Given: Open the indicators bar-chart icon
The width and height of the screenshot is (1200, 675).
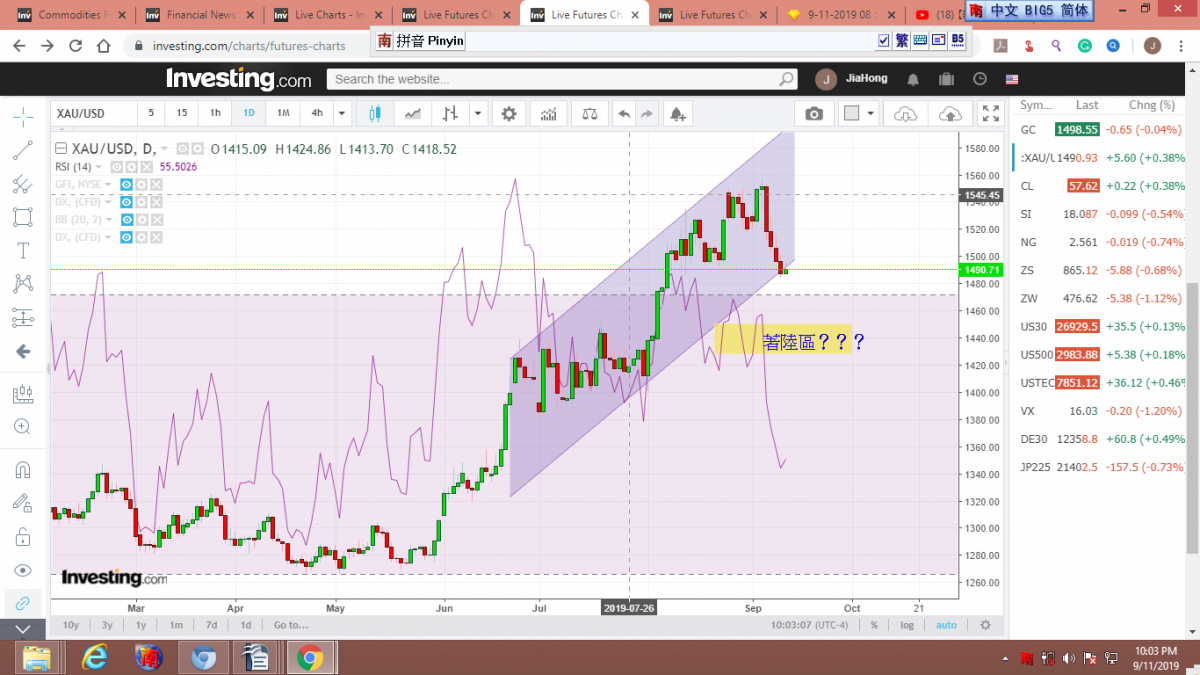Looking at the screenshot, I should (548, 114).
